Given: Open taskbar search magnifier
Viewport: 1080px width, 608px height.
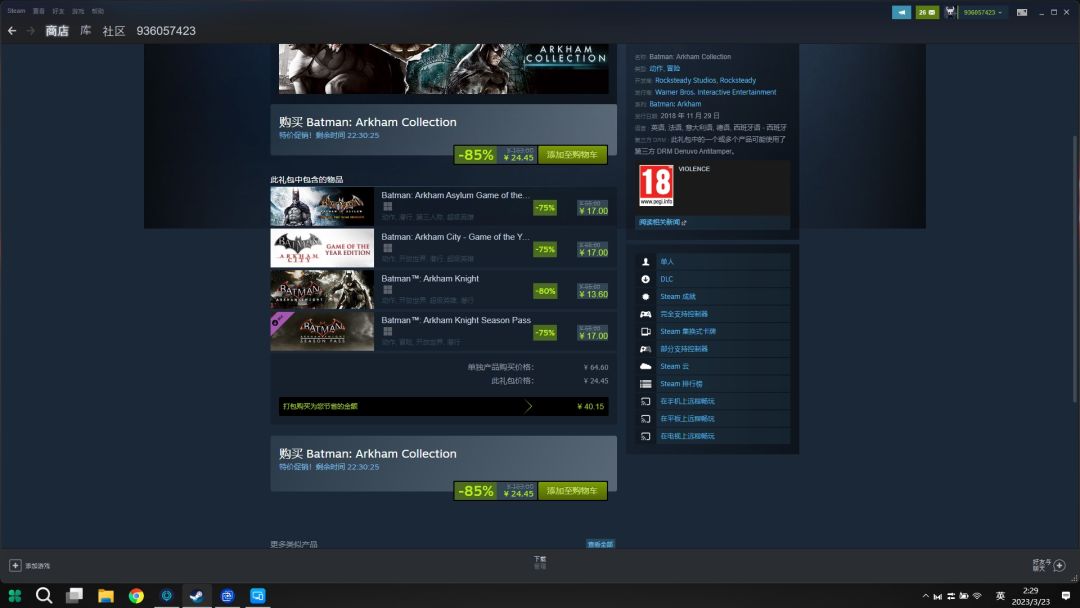Looking at the screenshot, I should click(44, 596).
